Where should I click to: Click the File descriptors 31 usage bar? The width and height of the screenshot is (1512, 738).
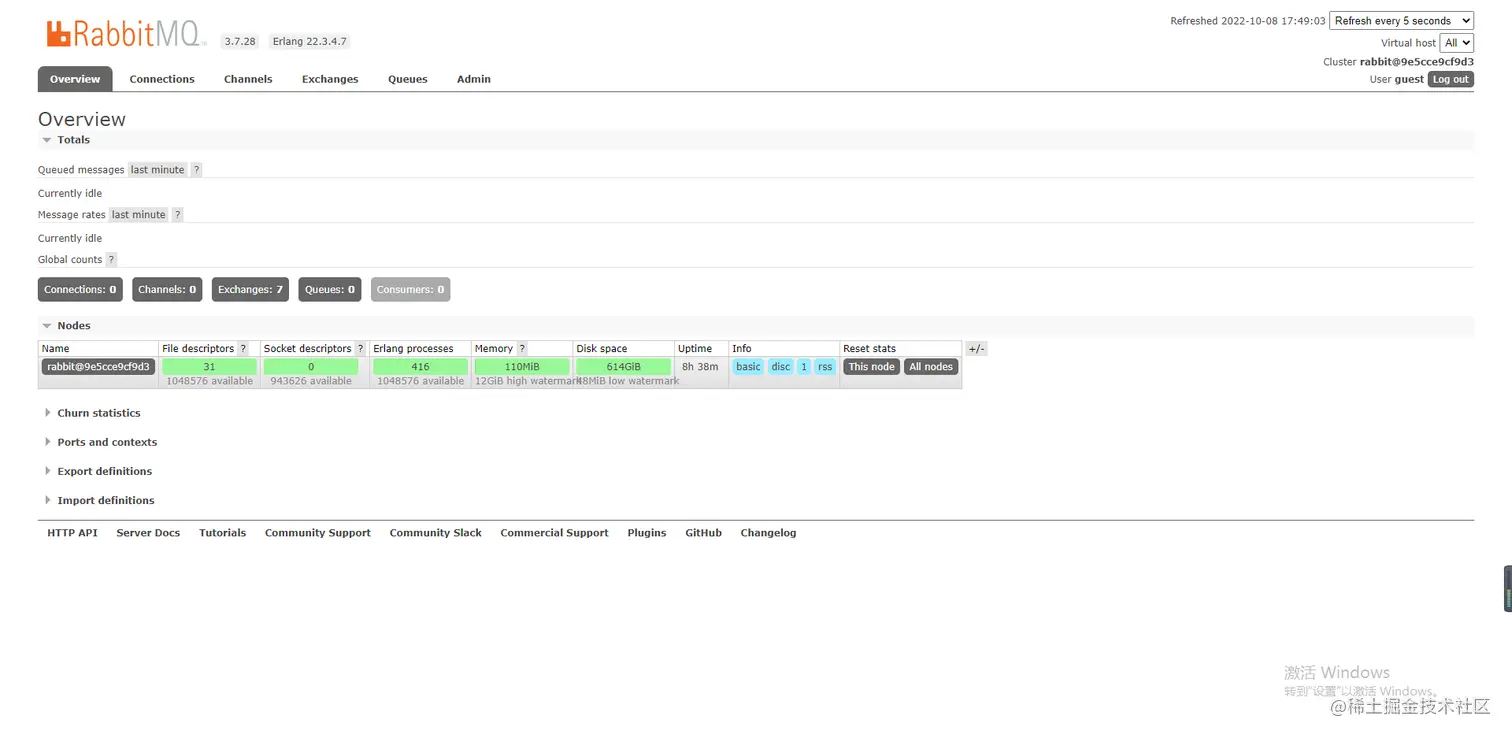point(209,367)
